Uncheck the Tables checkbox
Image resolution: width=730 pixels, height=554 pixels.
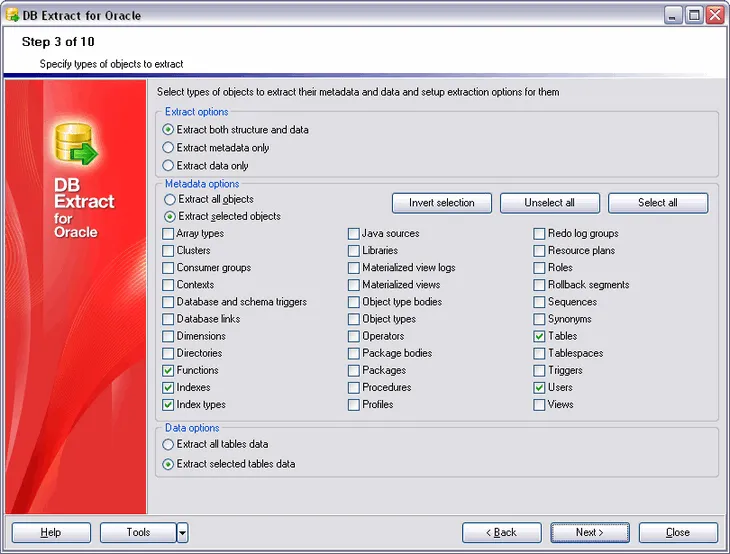[x=539, y=336]
